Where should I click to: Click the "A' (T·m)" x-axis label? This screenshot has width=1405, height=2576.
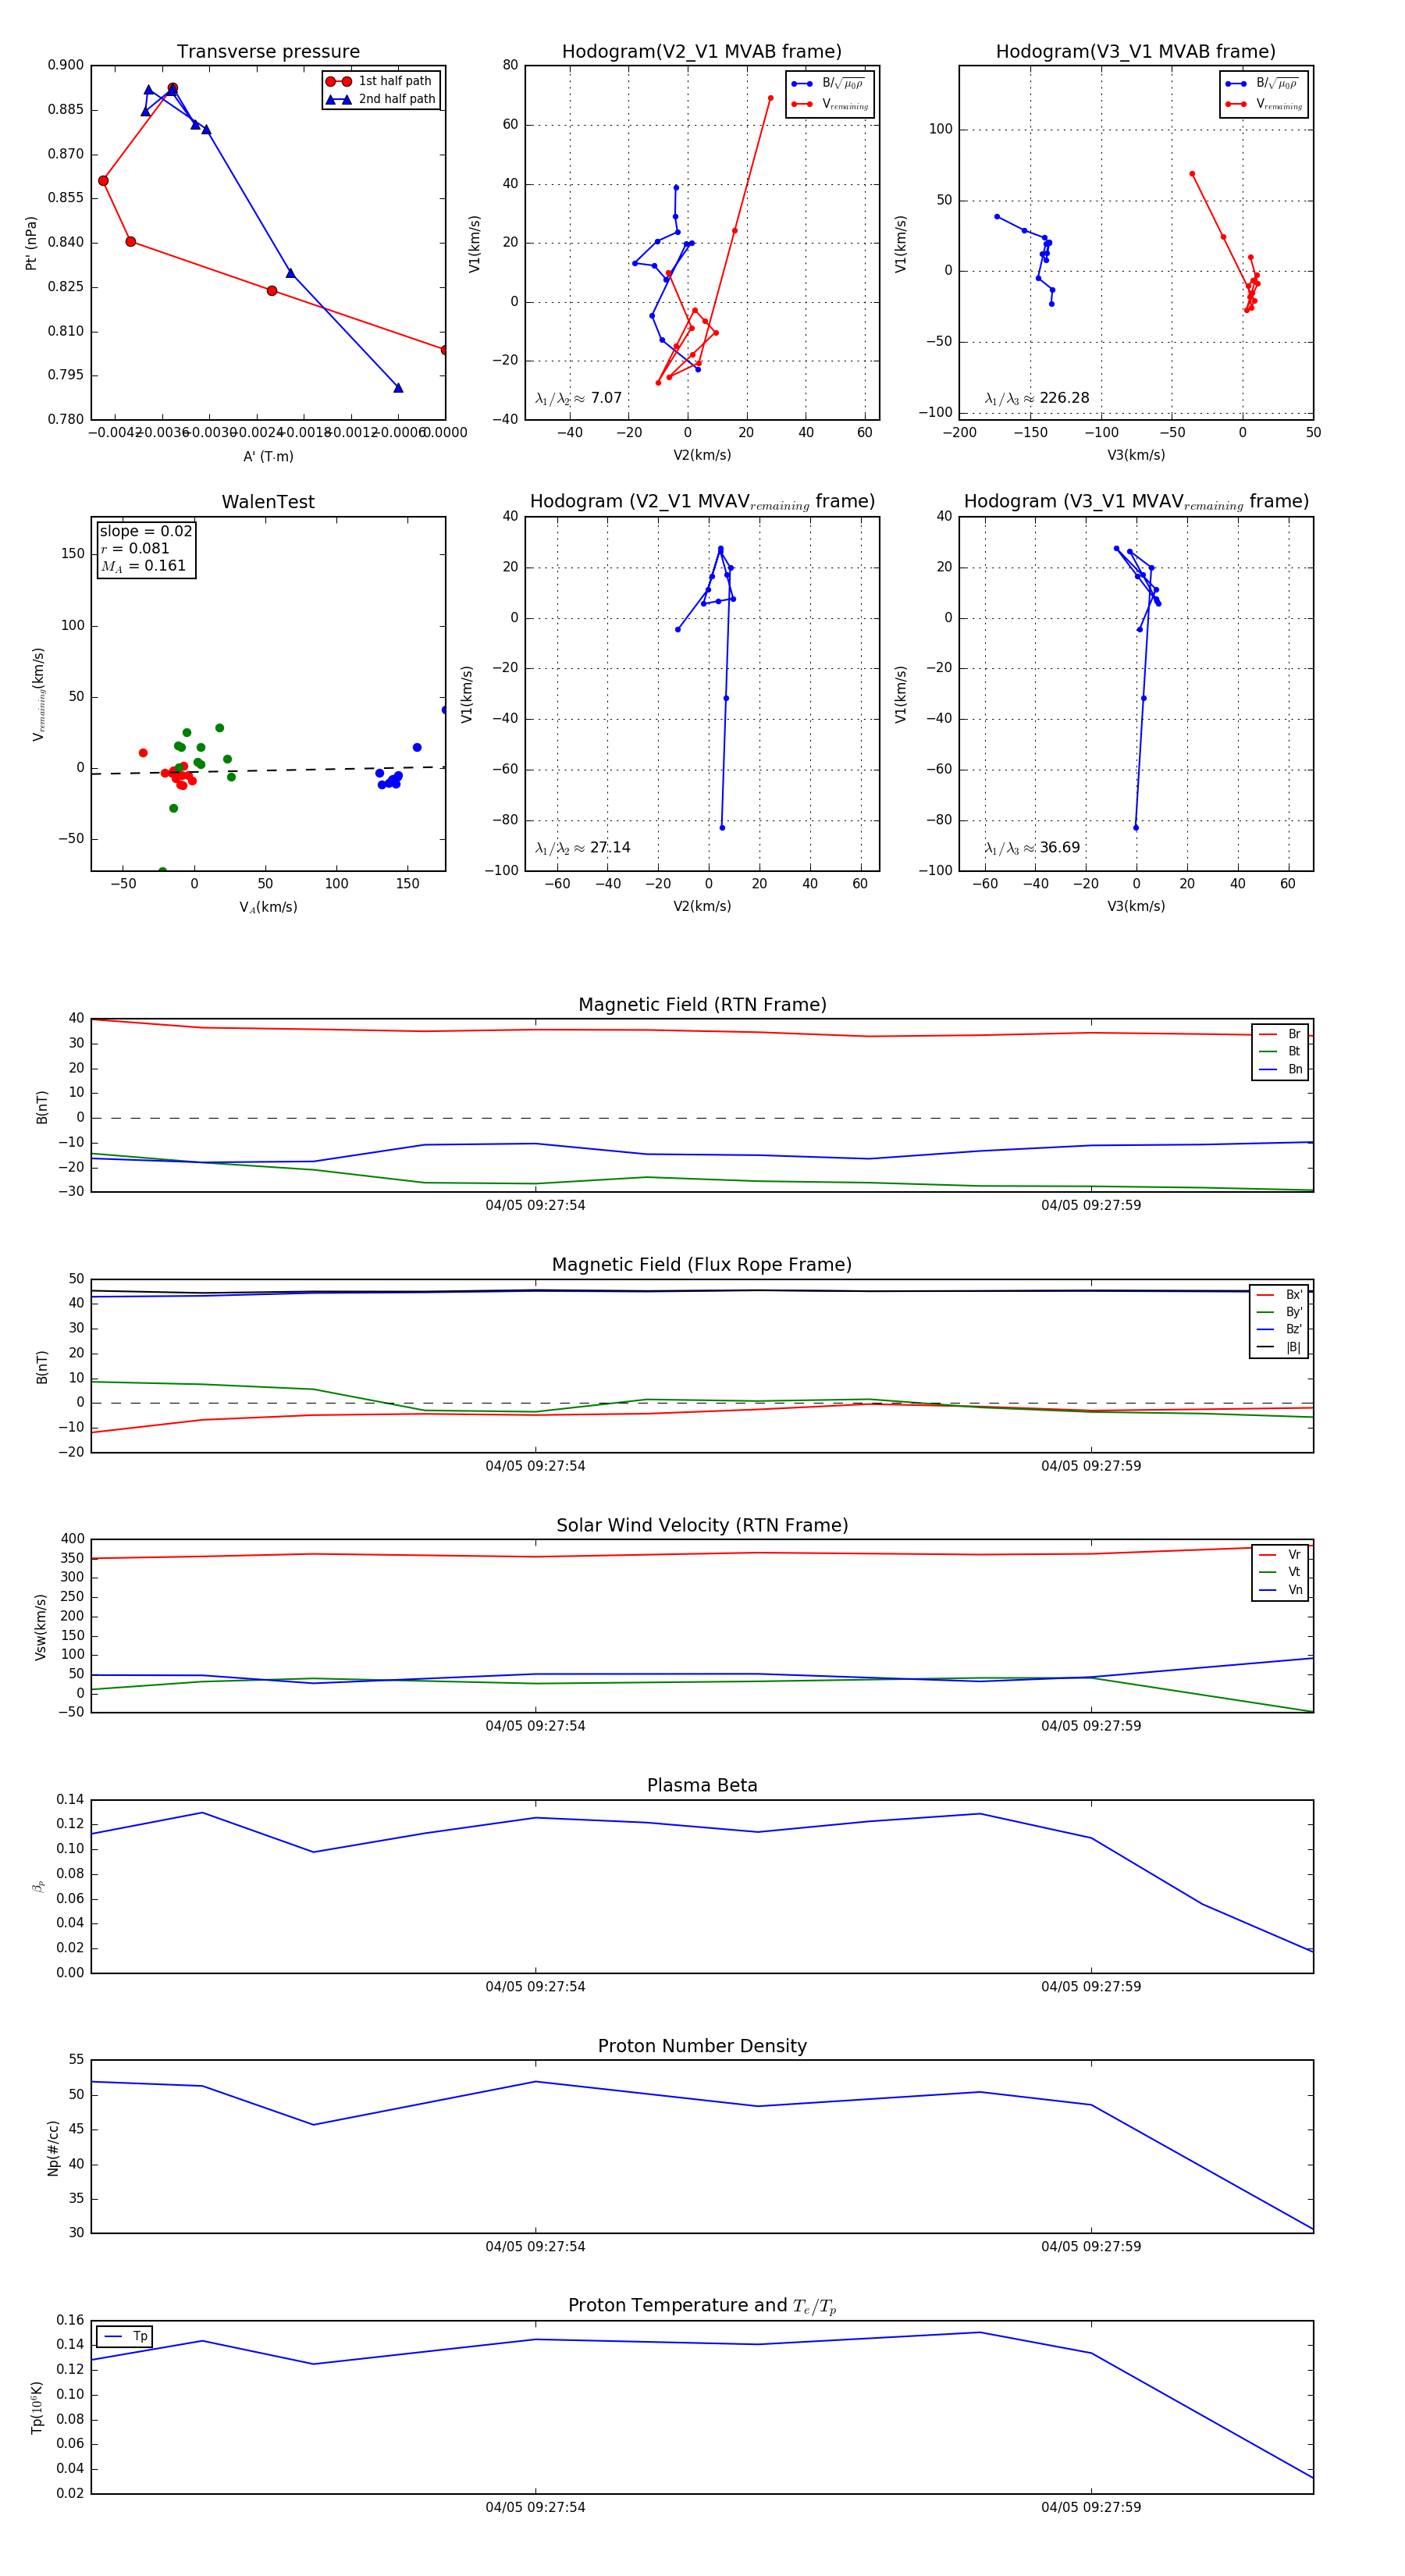coord(268,457)
